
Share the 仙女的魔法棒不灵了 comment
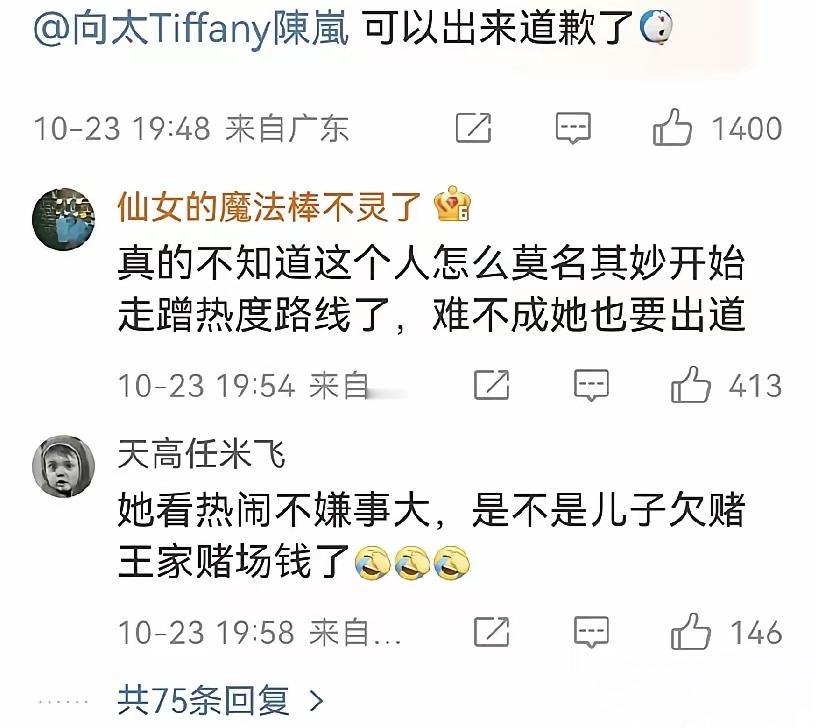pos(491,385)
